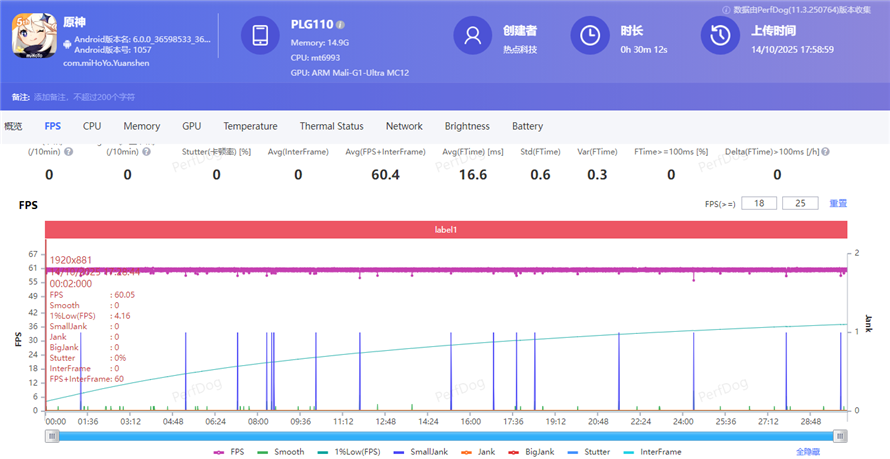Click the info icon beside PerfDog version notice
The width and height of the screenshot is (890, 459).
pos(726,8)
